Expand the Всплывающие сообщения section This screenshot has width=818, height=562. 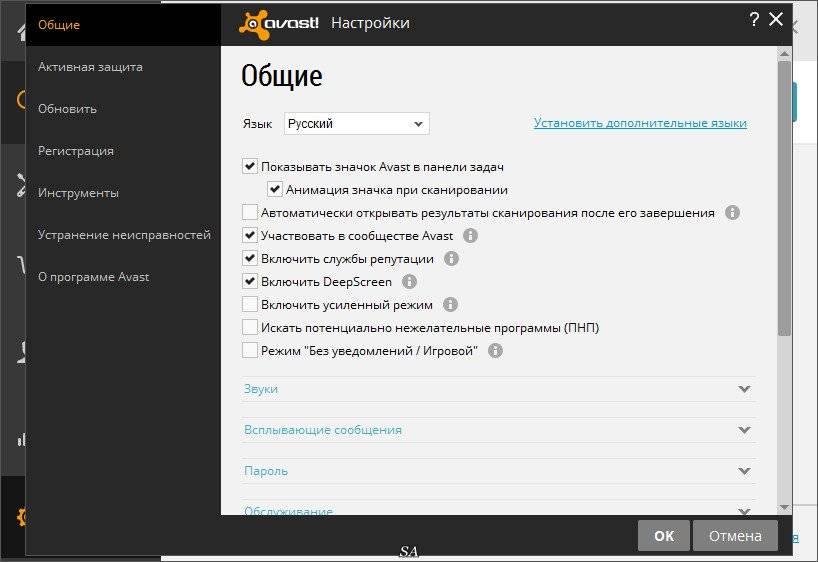pos(499,430)
